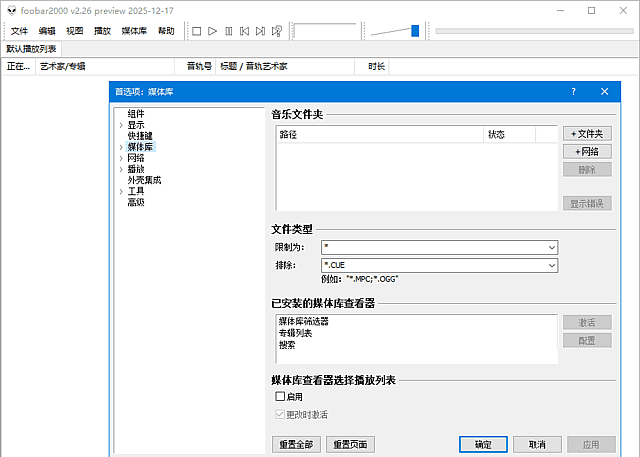The height and width of the screenshot is (457, 640).
Task: Enable the 启用 checkbox
Action: pos(280,396)
